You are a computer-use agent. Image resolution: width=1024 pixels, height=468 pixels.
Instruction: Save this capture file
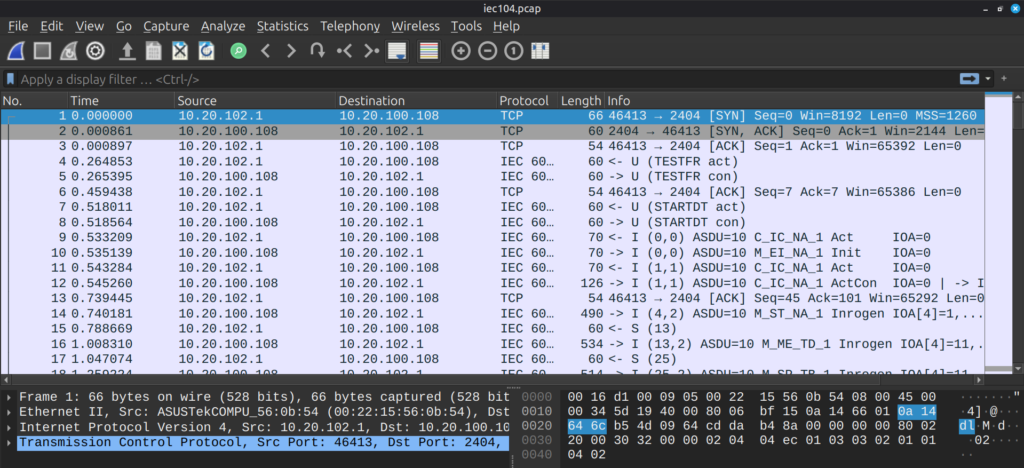[x=153, y=51]
